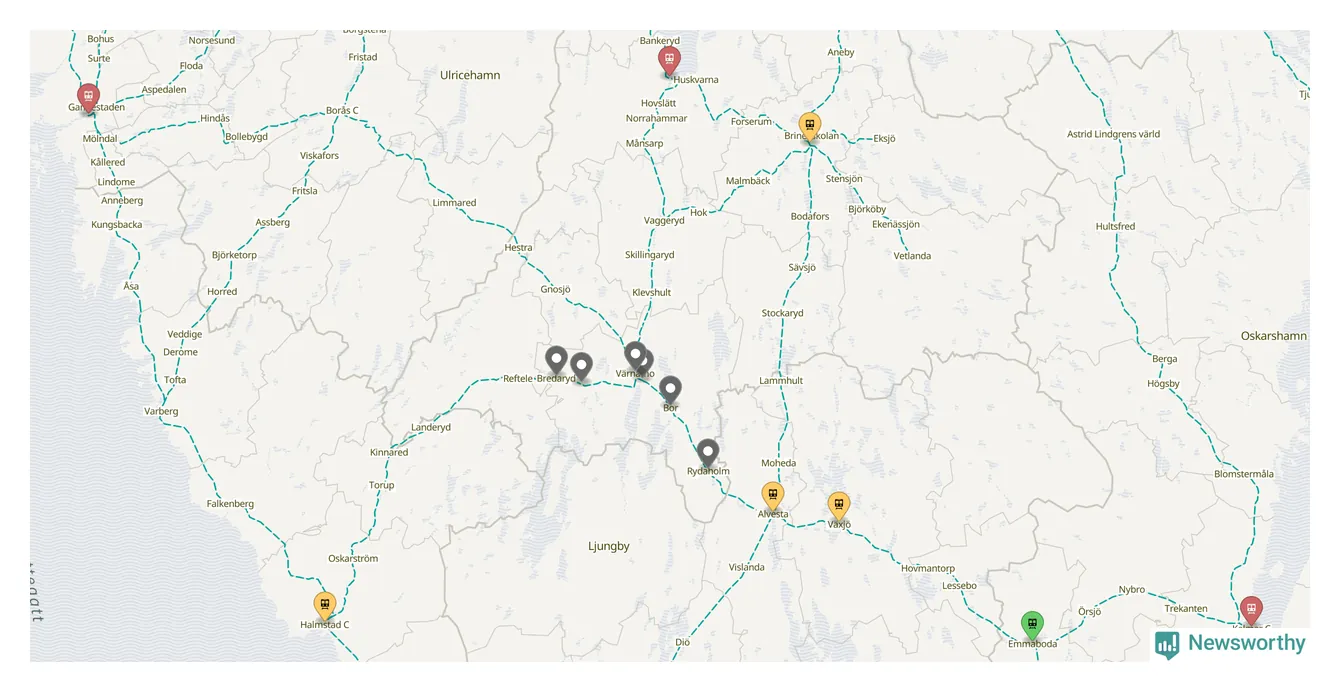Click the Varberg station label

coord(161,411)
